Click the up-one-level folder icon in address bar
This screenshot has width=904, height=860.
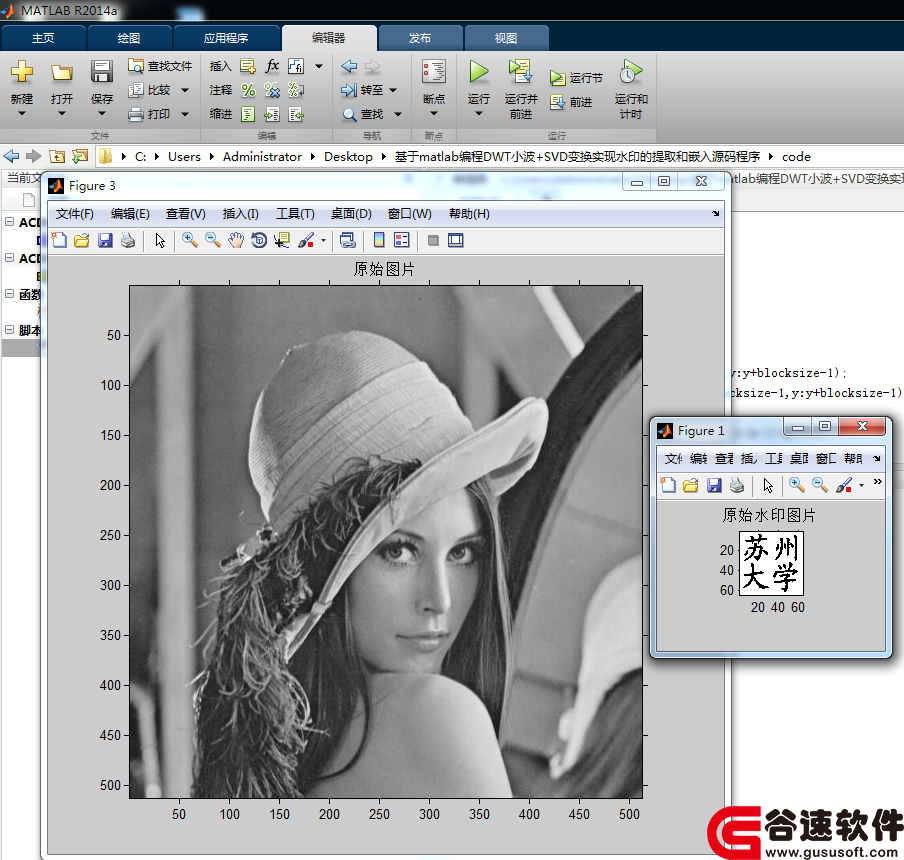[56, 156]
